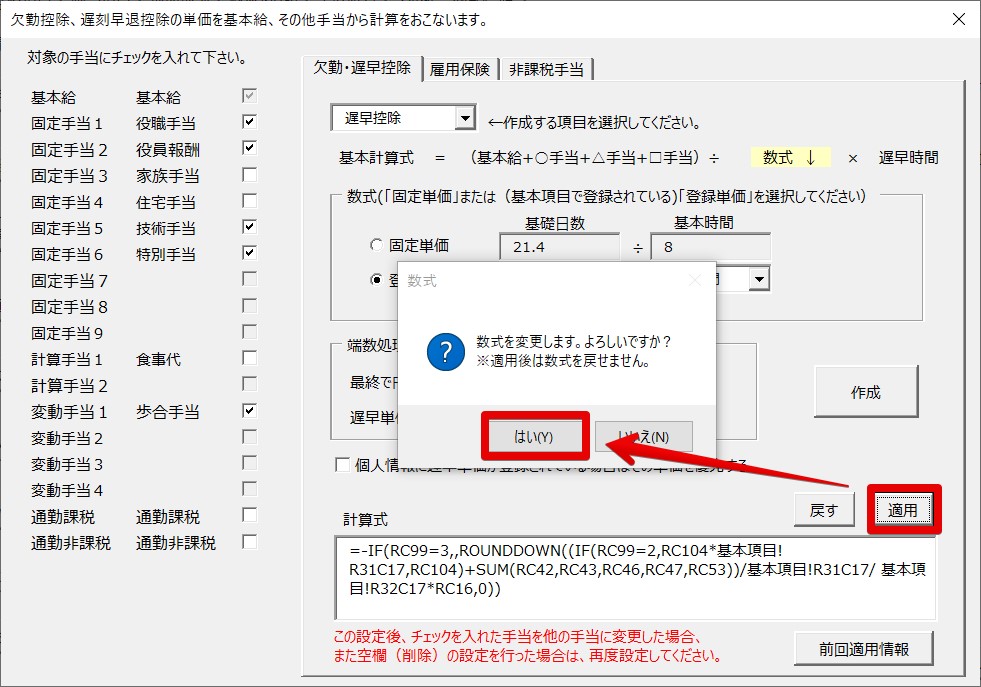Select the 固定単価 radio button

pos(376,245)
